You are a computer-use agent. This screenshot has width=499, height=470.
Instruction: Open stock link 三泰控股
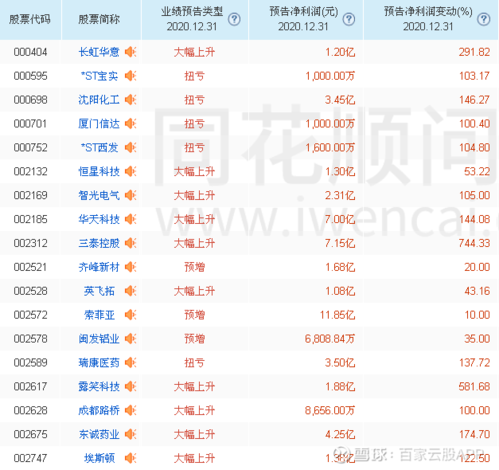[99, 243]
